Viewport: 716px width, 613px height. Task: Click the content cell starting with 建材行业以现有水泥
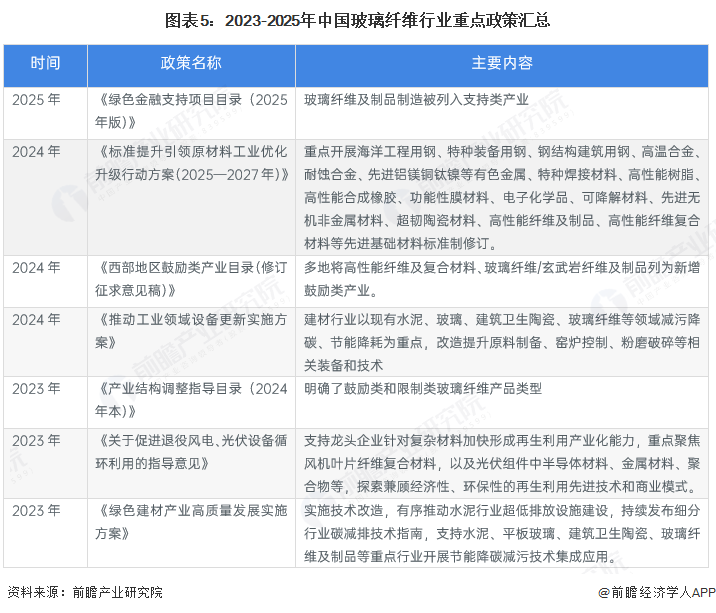click(x=502, y=342)
